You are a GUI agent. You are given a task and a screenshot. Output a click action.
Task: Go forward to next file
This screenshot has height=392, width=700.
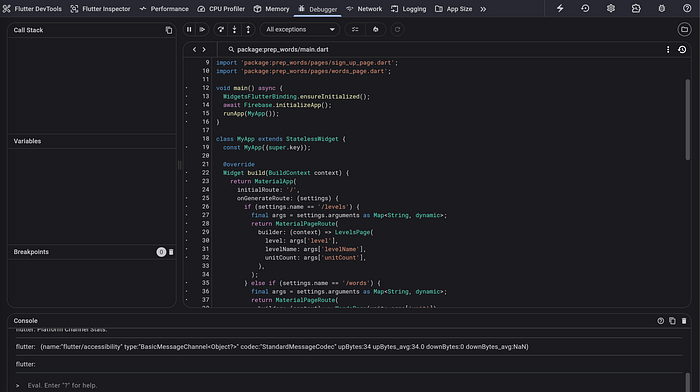[x=204, y=50]
